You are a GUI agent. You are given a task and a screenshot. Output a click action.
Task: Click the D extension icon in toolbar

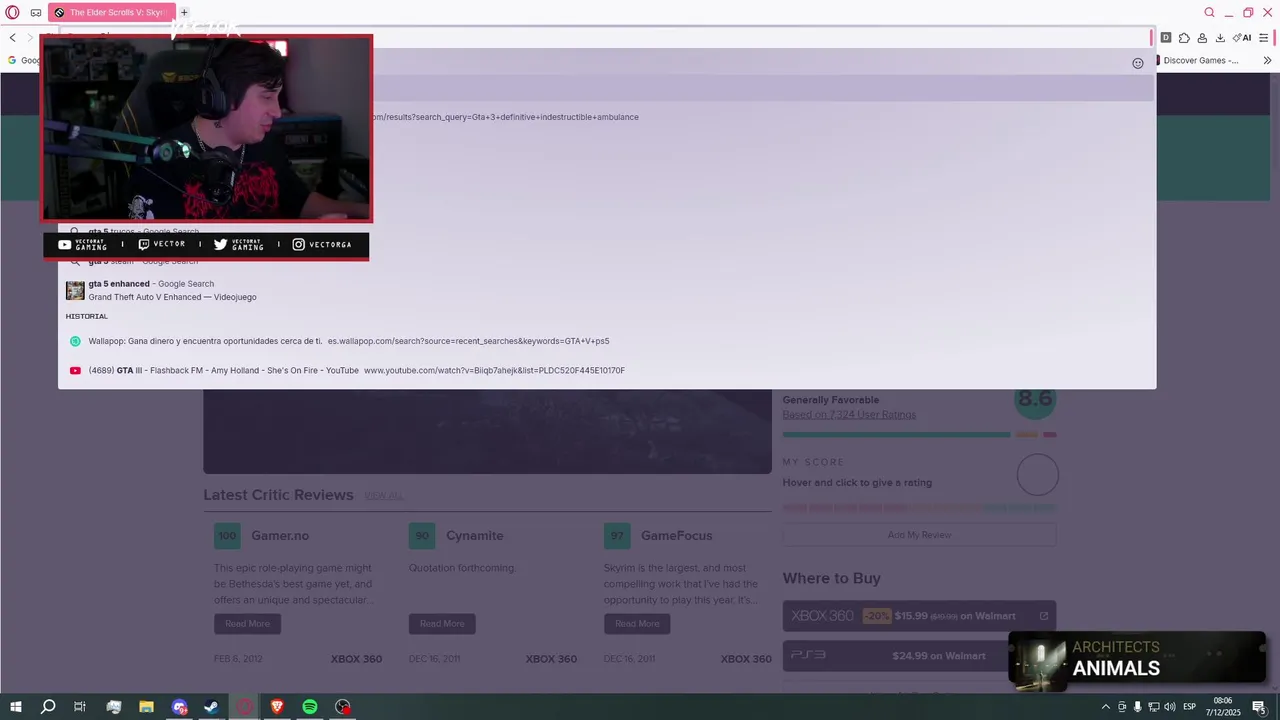click(1166, 38)
